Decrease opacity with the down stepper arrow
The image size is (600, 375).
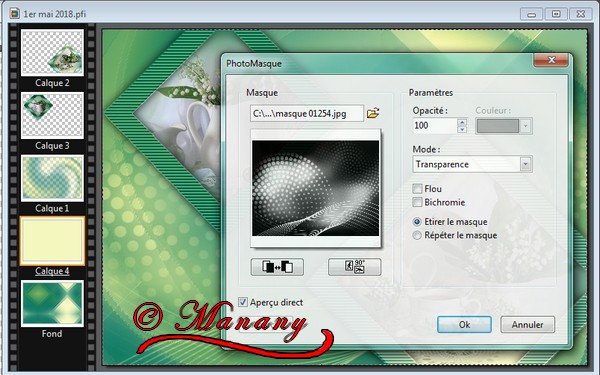[x=462, y=129]
